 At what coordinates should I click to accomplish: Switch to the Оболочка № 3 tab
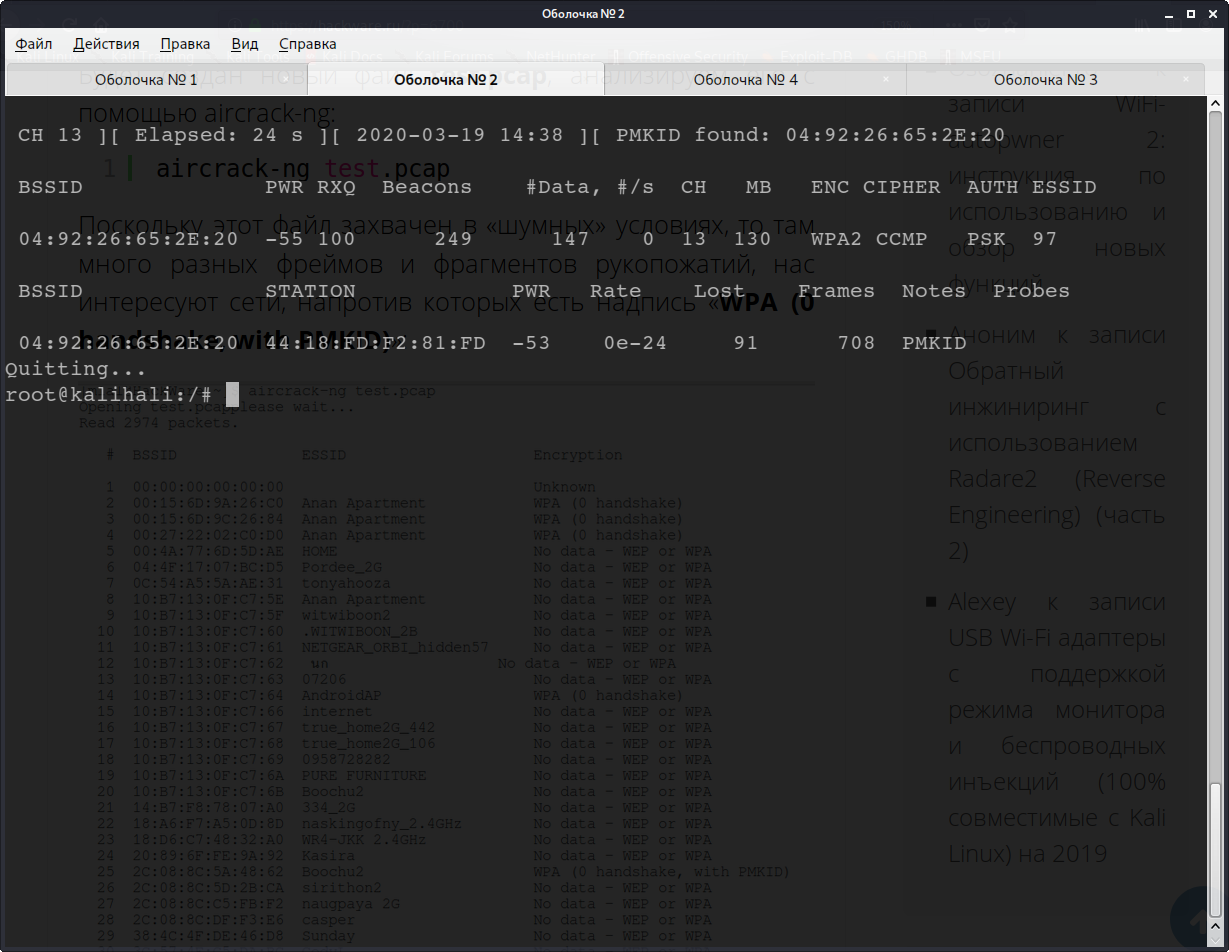pyautogui.click(x=1045, y=79)
